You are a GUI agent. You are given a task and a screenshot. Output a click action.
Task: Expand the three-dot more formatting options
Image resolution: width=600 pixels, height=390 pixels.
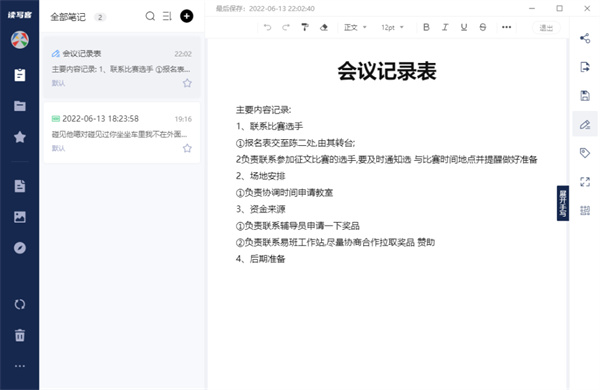(506, 27)
